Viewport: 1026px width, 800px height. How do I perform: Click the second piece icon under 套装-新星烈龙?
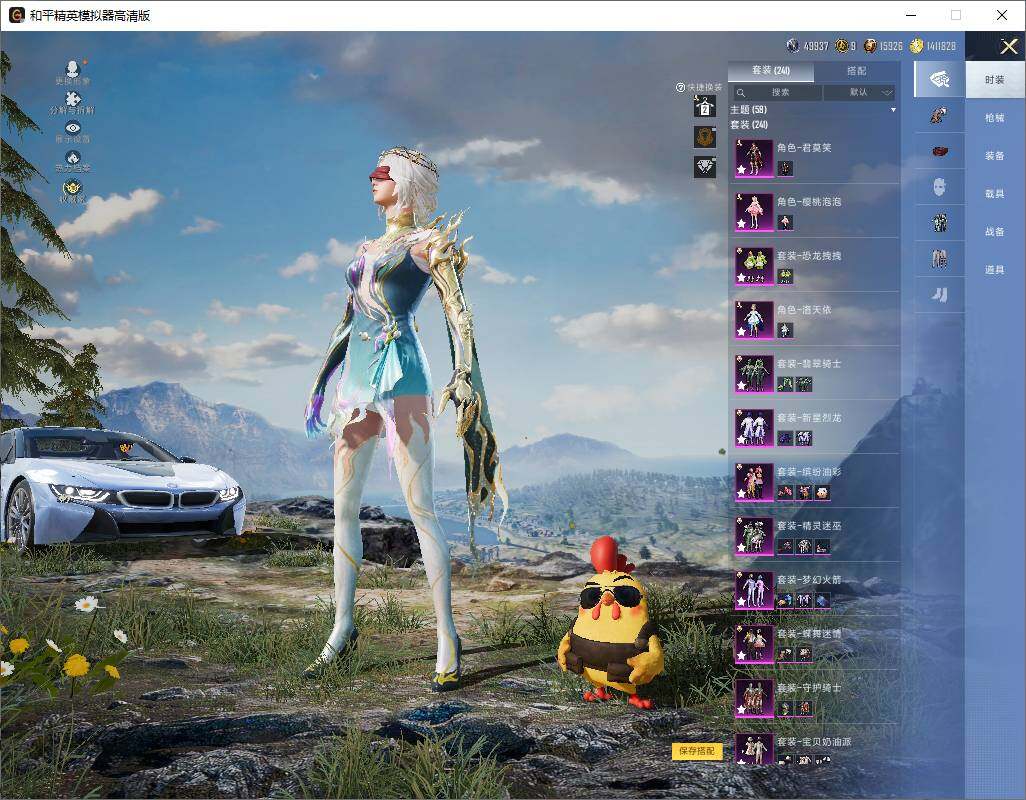coord(804,439)
